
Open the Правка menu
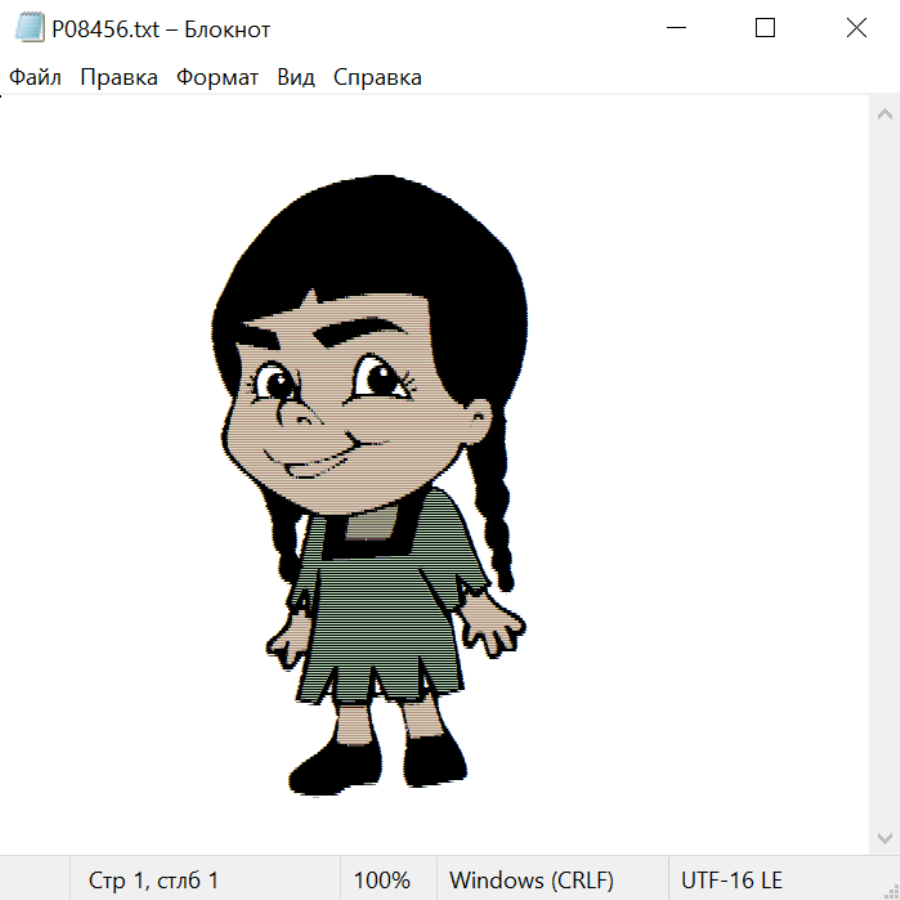click(119, 78)
